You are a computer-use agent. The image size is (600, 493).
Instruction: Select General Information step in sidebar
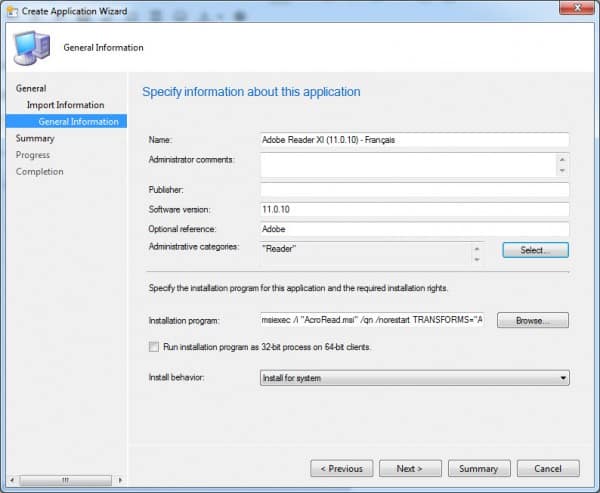[78, 122]
